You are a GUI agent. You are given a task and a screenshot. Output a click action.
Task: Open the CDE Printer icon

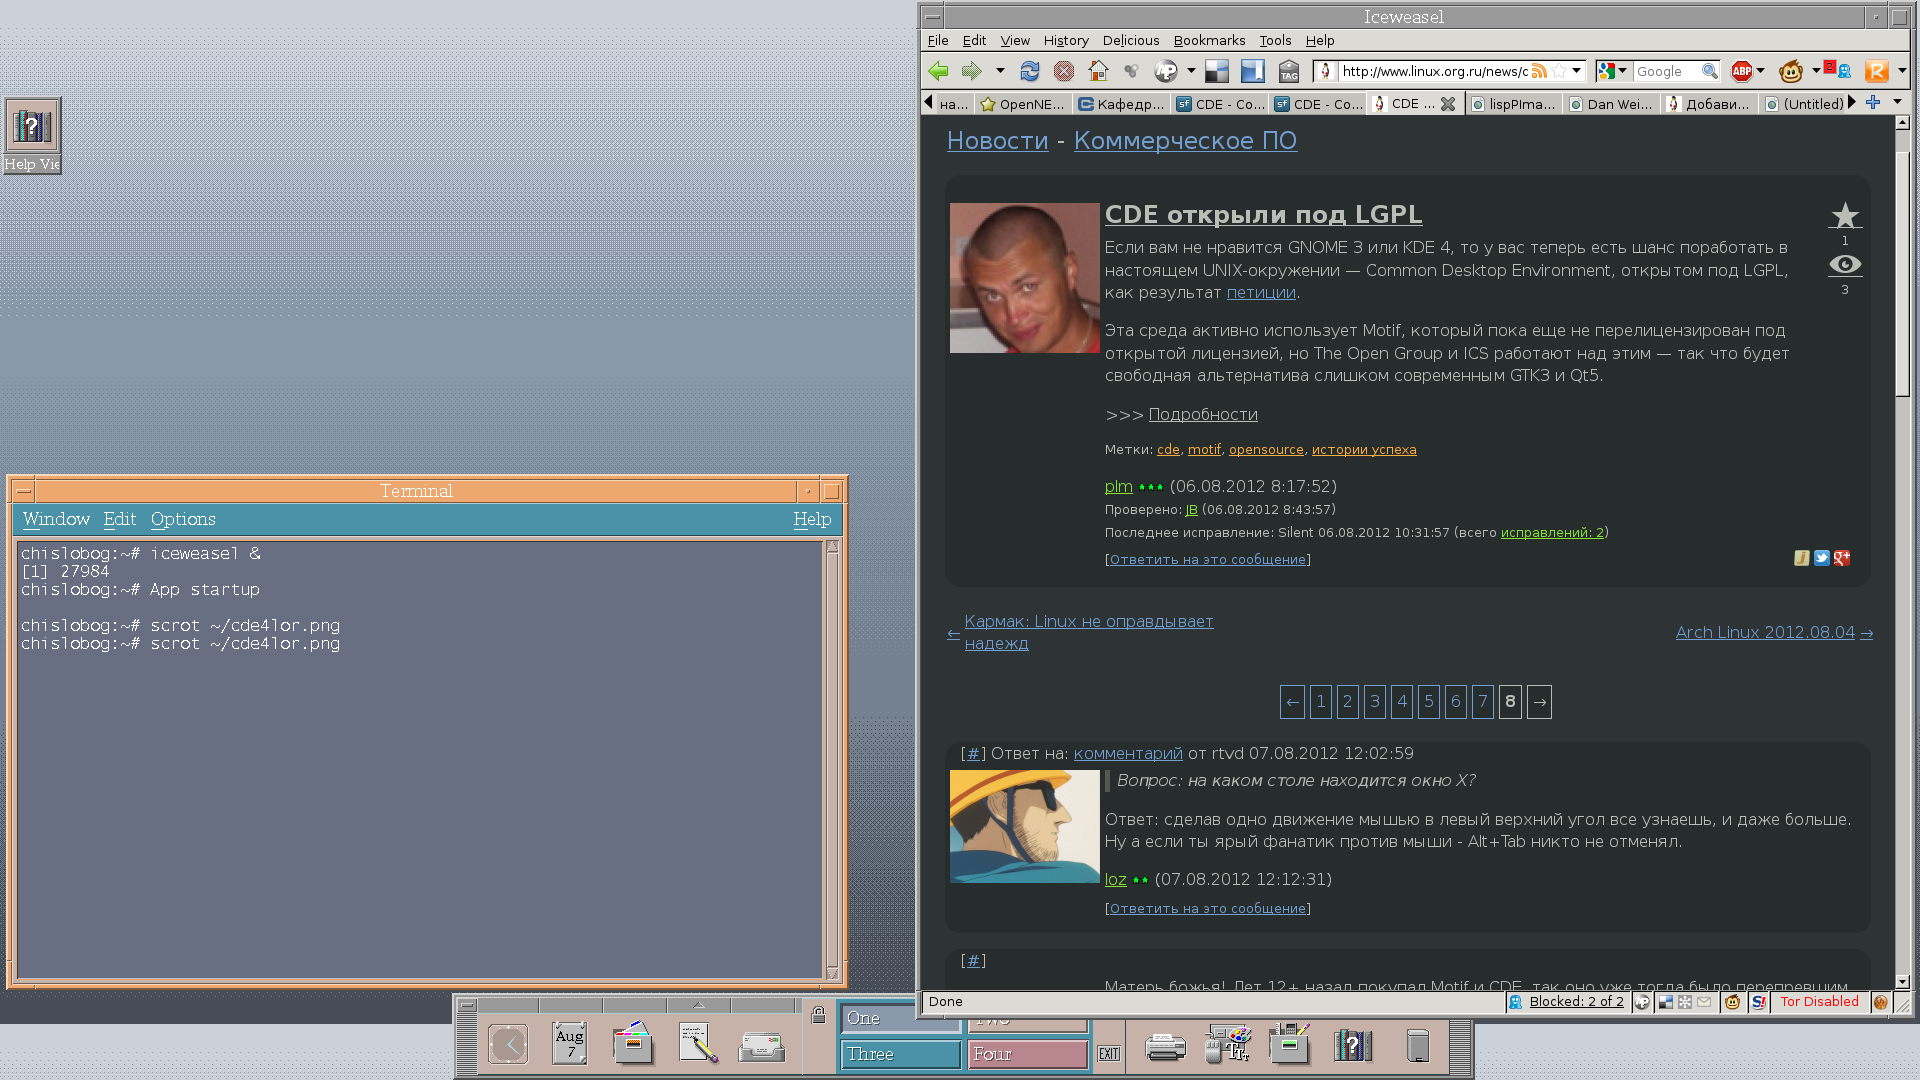[x=1165, y=1047]
